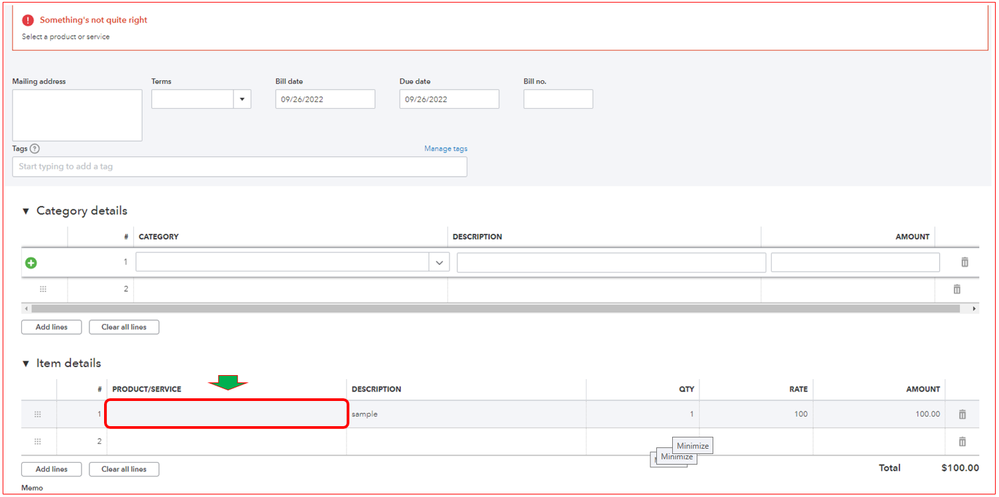Image resolution: width=999 pixels, height=497 pixels.
Task: Delete the sample item line with trash icon
Action: point(962,414)
